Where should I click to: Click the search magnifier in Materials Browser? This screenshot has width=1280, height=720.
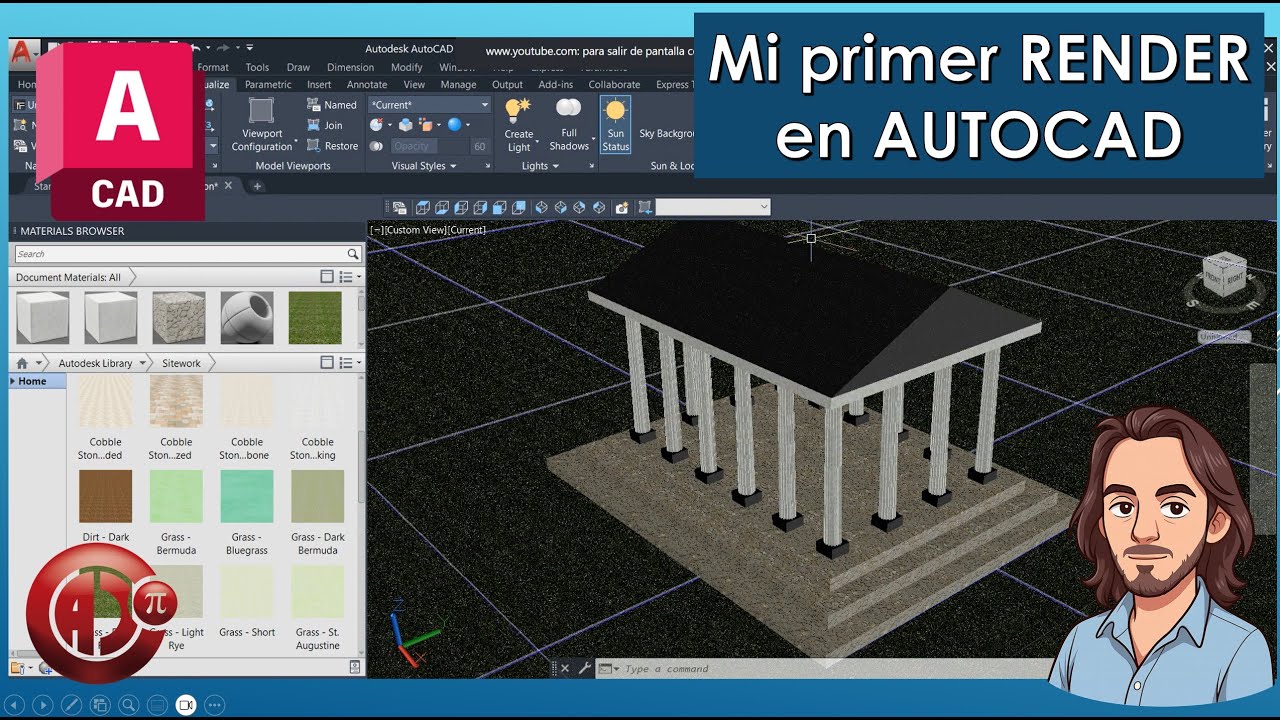(x=353, y=254)
